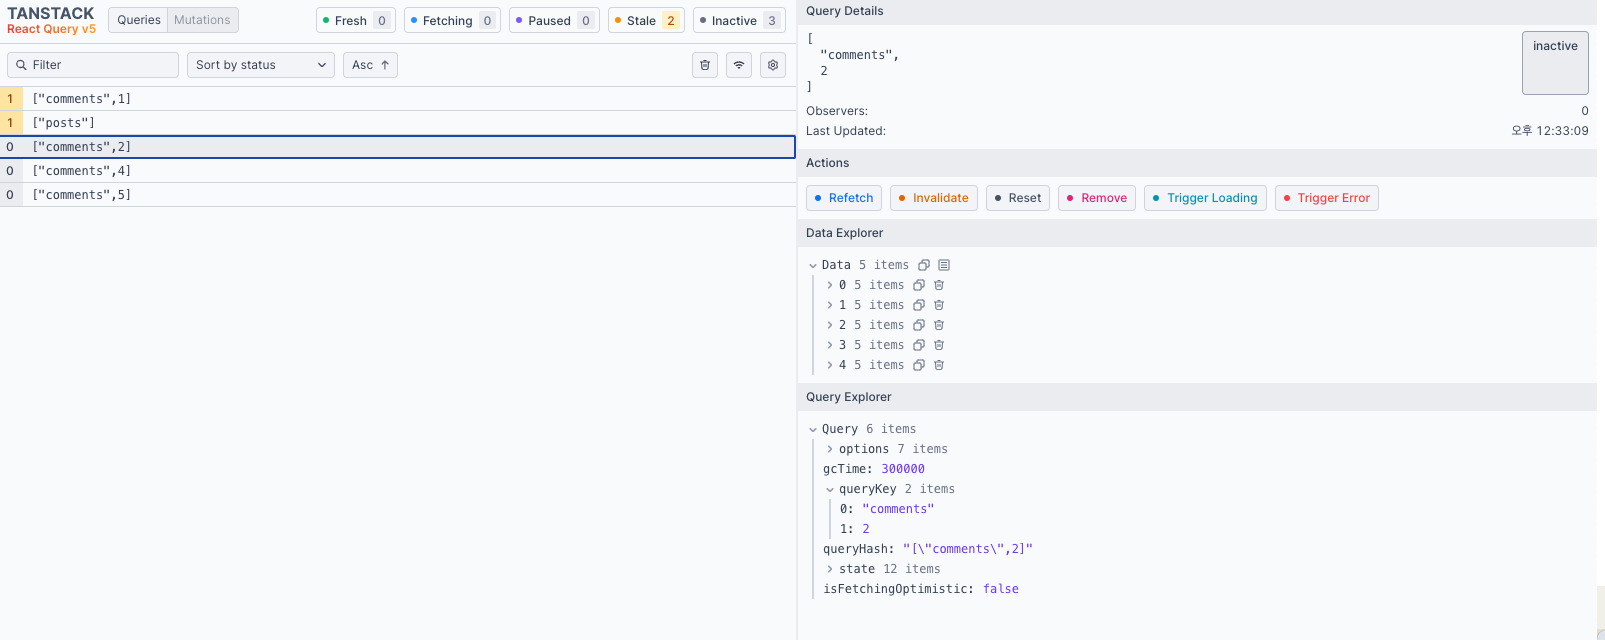1605x640 pixels.
Task: Toggle the Fresh status filter
Action: (355, 20)
